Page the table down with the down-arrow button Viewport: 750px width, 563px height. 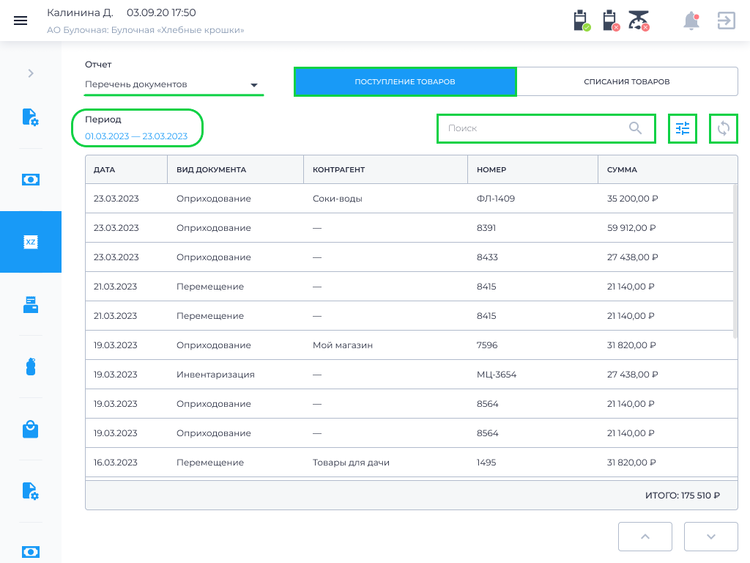coord(711,537)
